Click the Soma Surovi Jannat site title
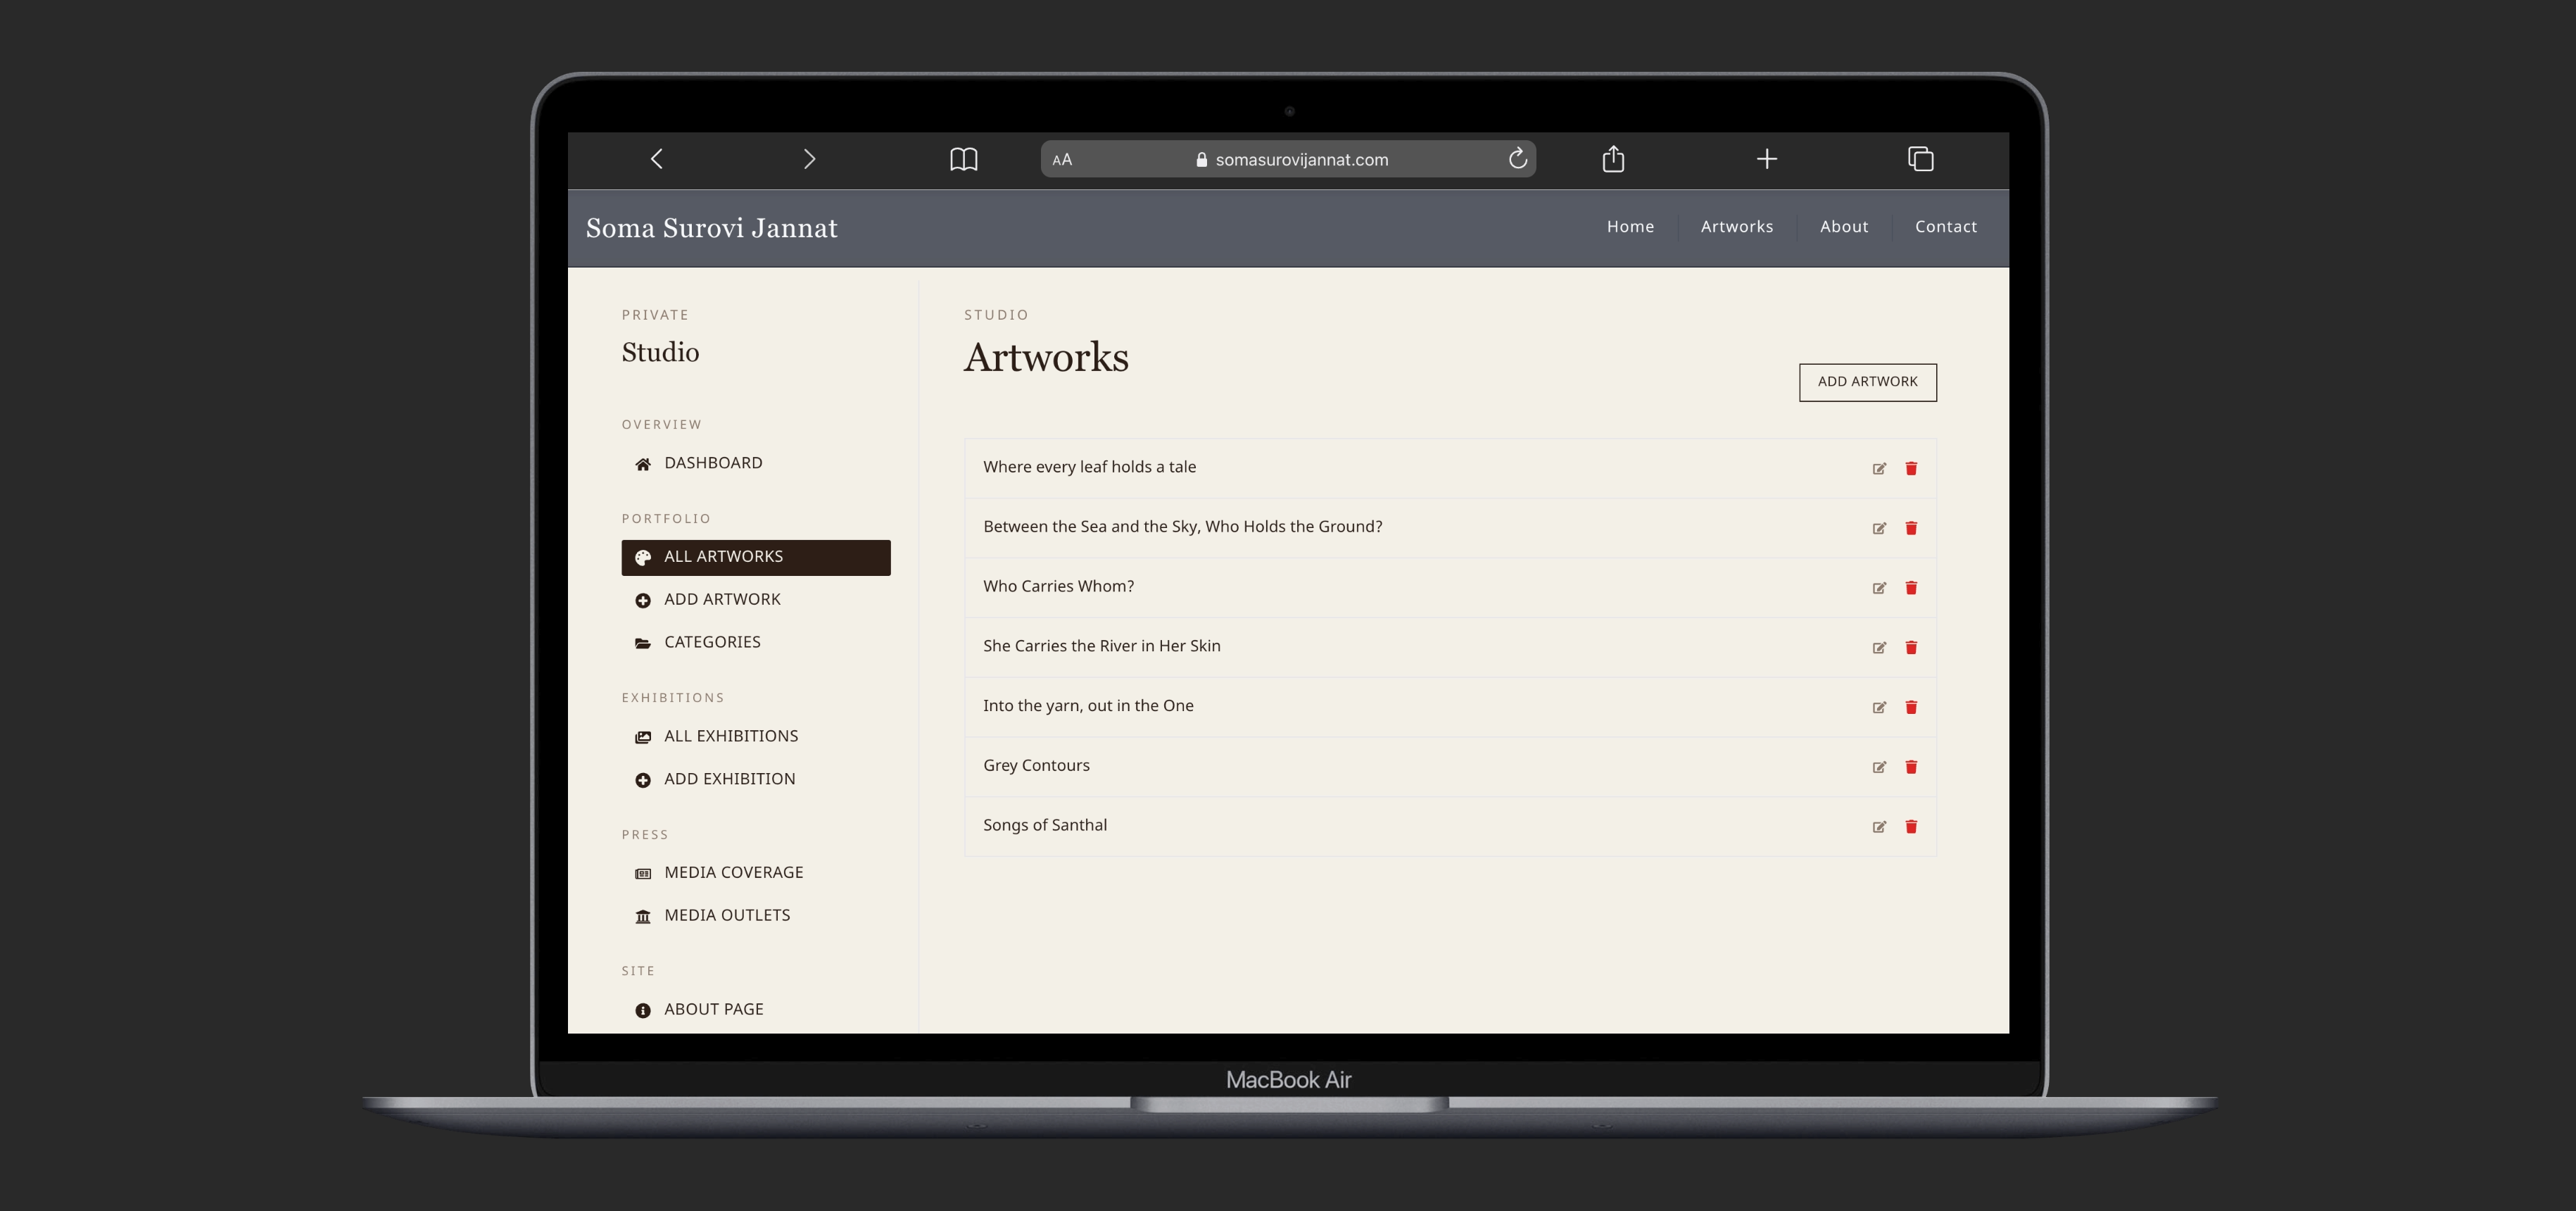Image resolution: width=2576 pixels, height=1211 pixels. pos(711,228)
